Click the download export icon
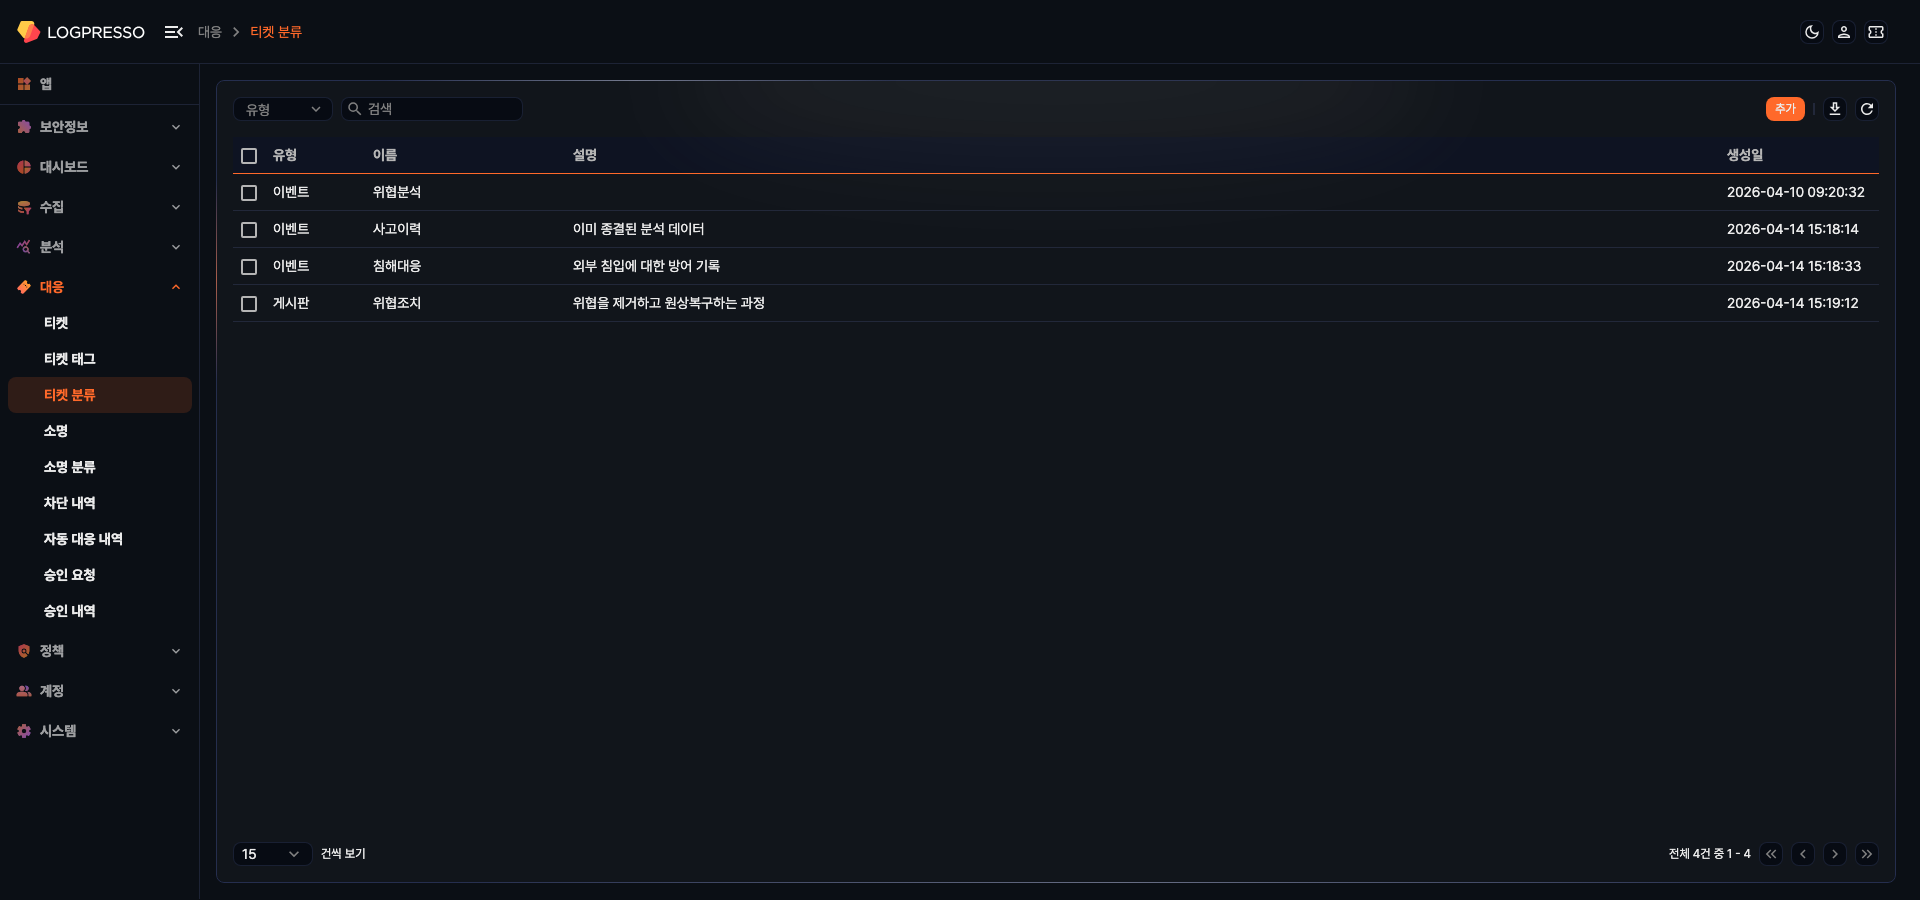This screenshot has height=900, width=1920. 1834,109
